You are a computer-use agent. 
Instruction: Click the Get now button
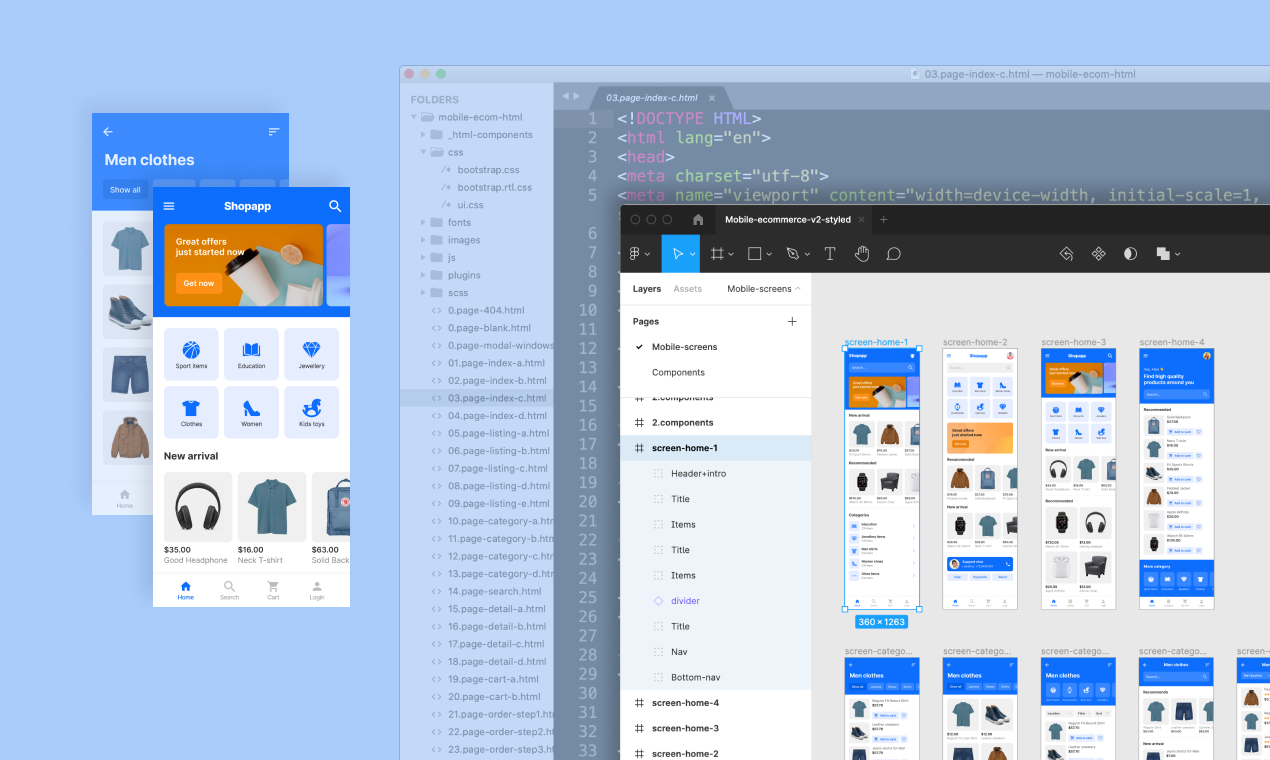click(199, 282)
